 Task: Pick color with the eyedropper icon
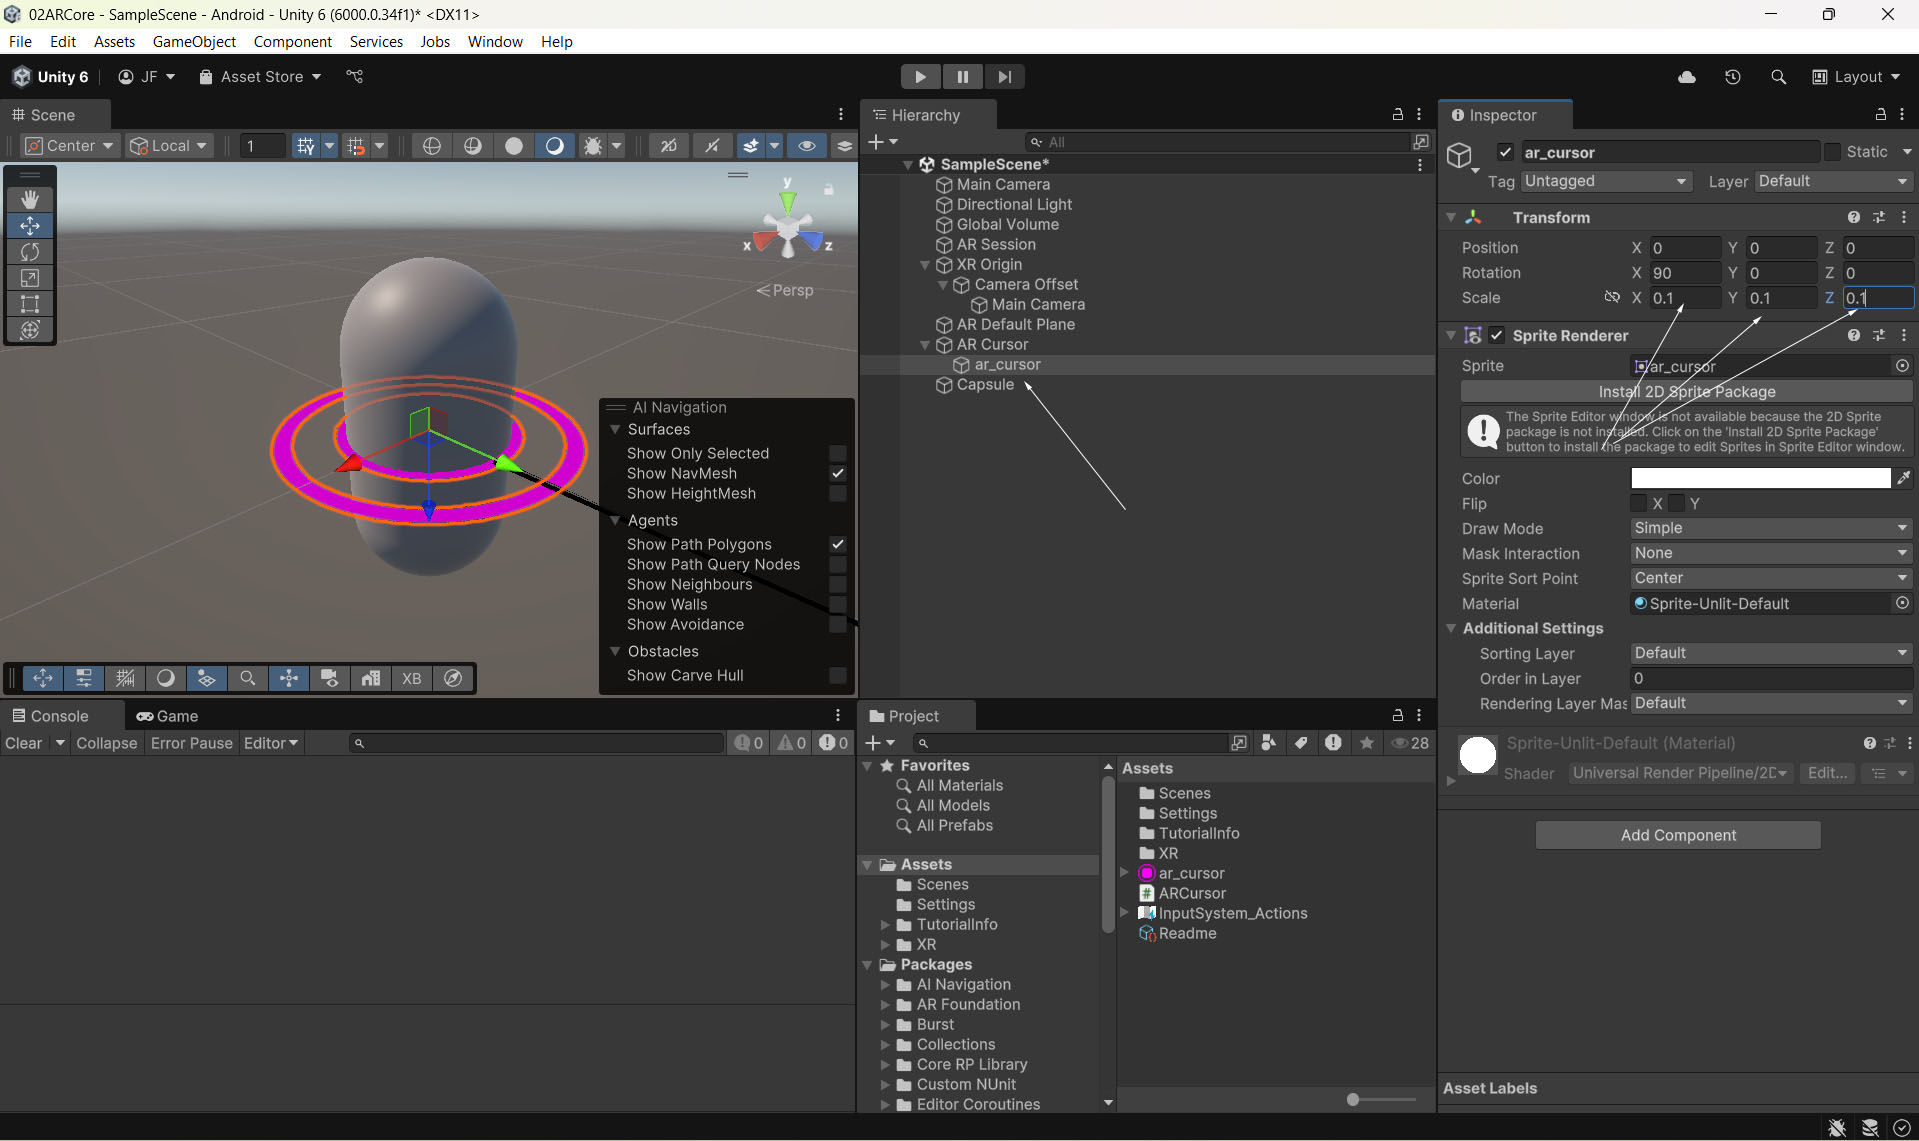coord(1903,479)
